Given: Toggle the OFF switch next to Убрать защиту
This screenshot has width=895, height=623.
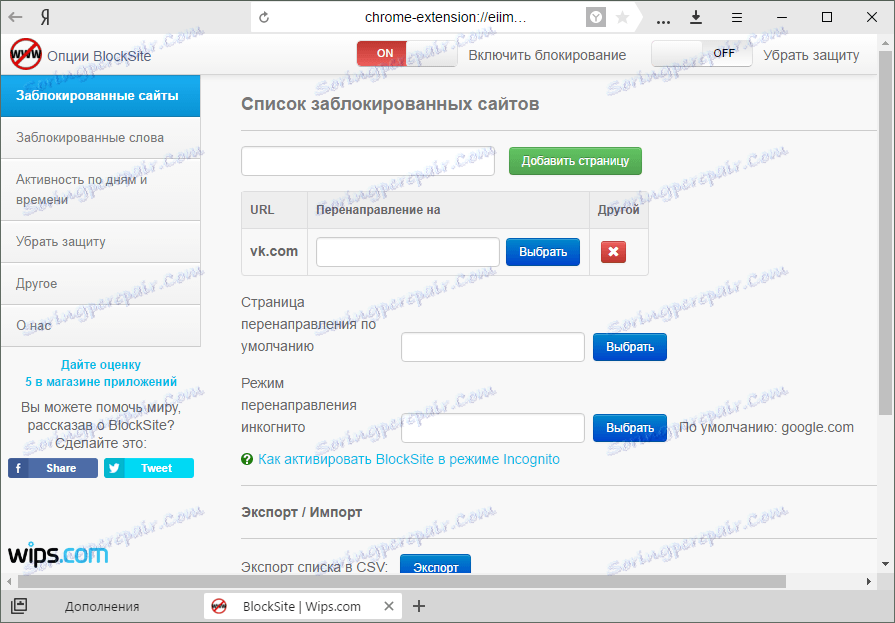Looking at the screenshot, I should click(x=722, y=53).
